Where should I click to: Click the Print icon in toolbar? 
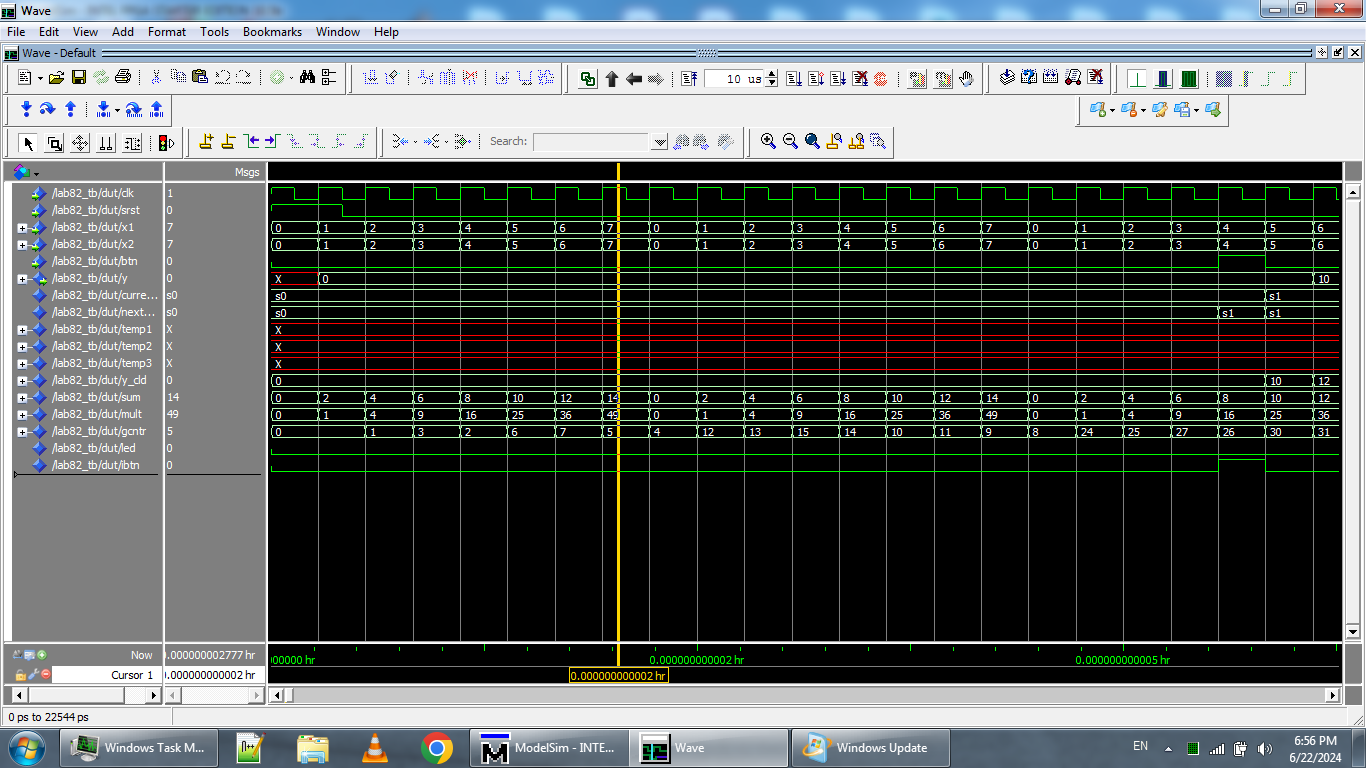point(123,77)
